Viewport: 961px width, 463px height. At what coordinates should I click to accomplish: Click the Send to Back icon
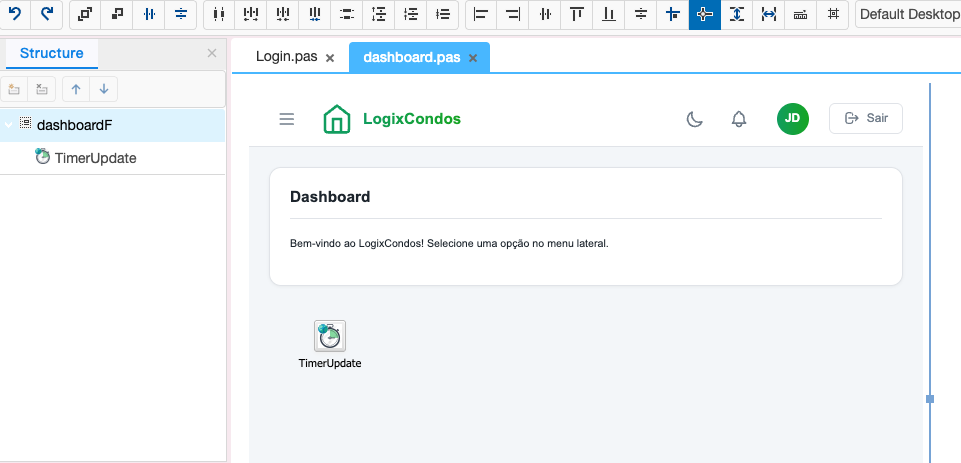[117, 14]
